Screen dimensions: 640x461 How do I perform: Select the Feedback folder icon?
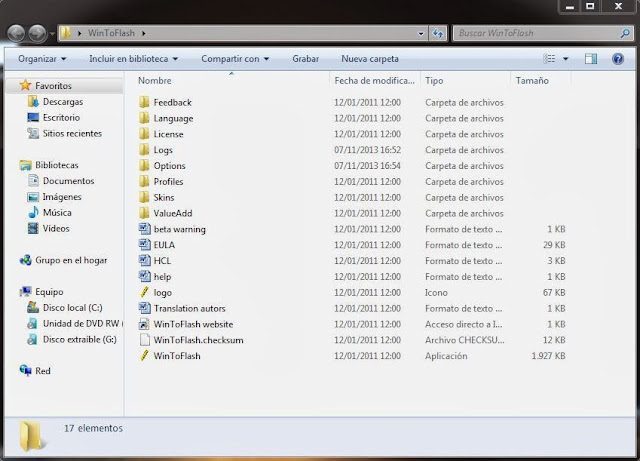144,102
